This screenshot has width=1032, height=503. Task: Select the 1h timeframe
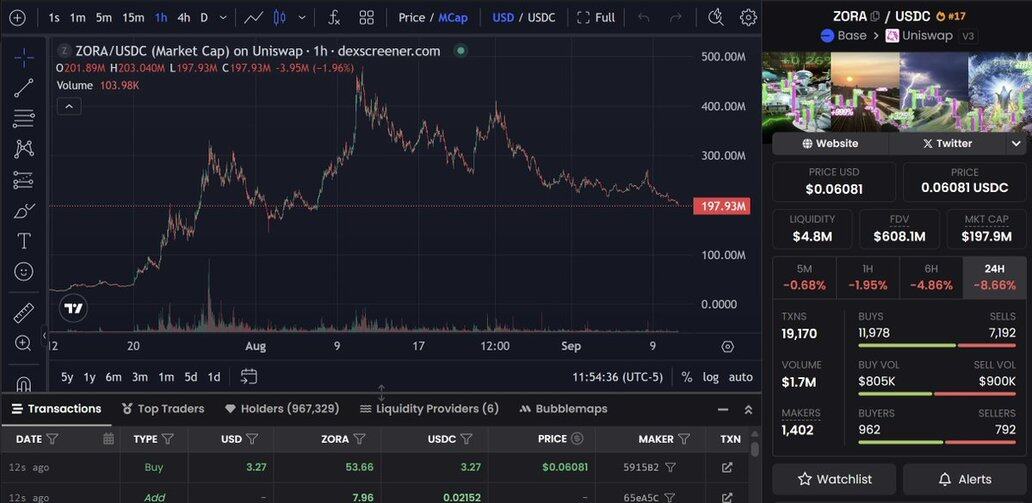coord(161,18)
